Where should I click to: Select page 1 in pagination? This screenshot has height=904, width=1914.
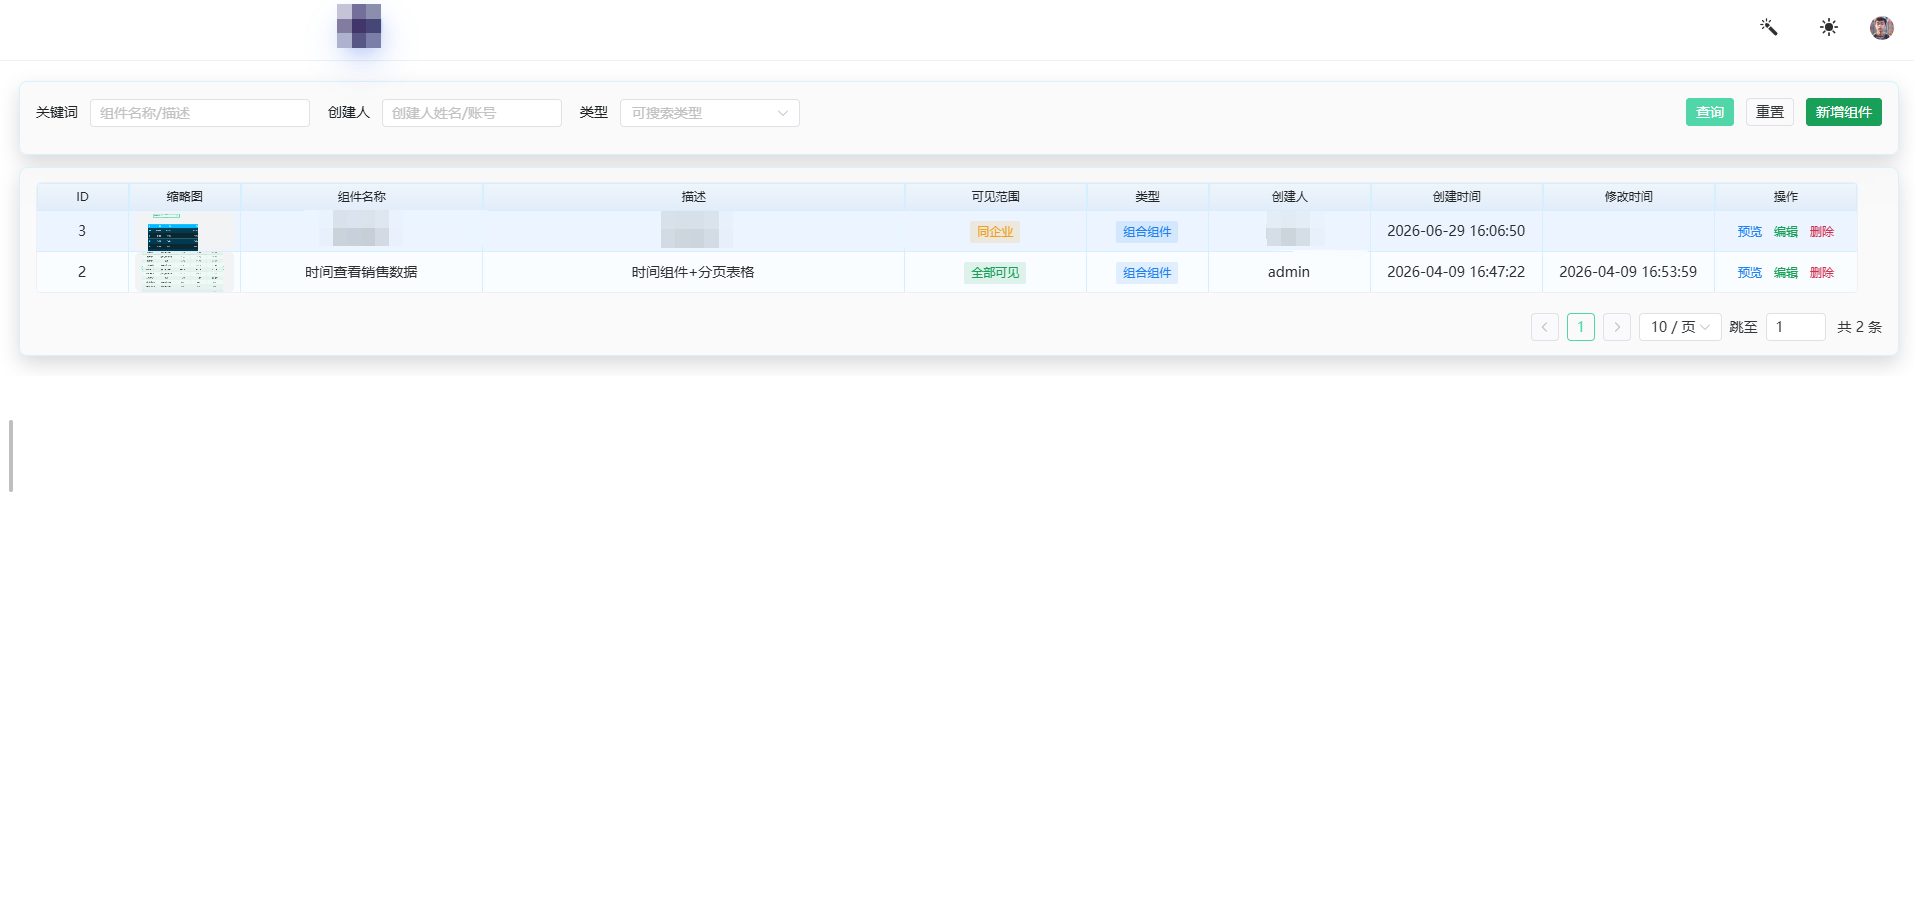[x=1580, y=327]
